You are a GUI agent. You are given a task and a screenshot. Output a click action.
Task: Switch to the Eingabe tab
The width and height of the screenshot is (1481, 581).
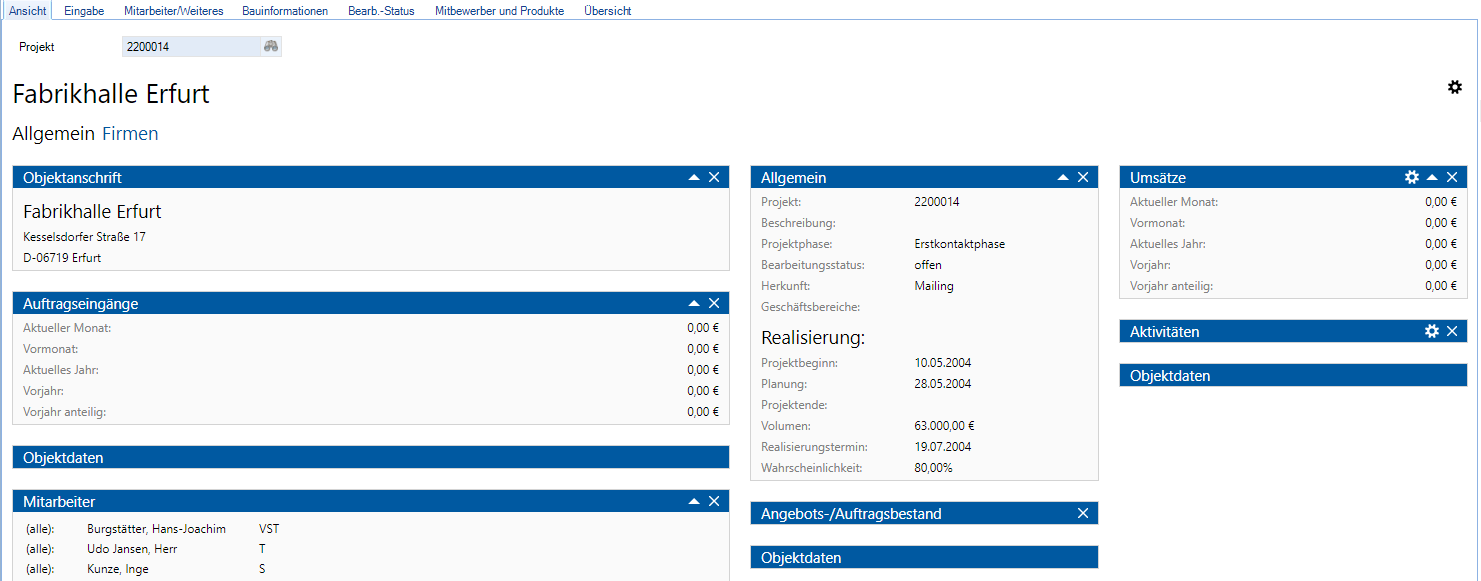click(84, 11)
